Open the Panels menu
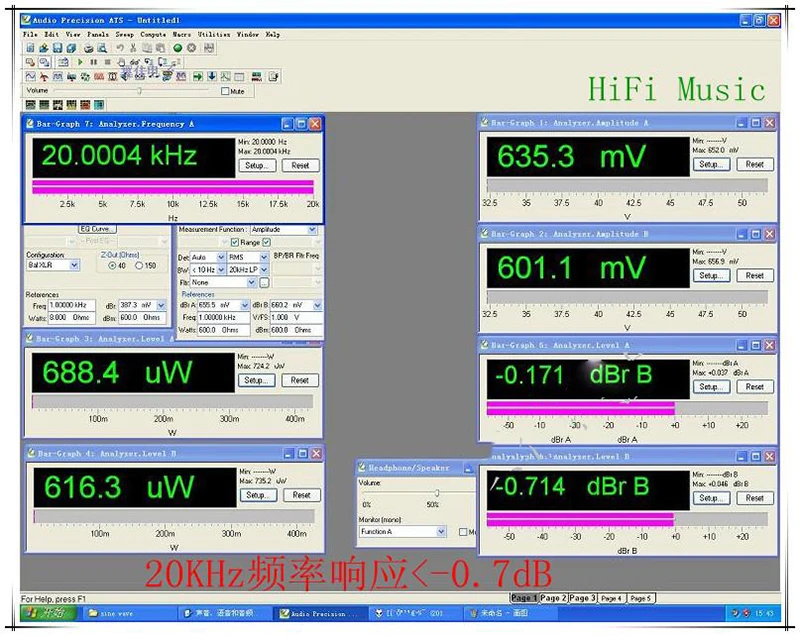Screen dimensions: 800x636 pyautogui.click(x=97, y=34)
